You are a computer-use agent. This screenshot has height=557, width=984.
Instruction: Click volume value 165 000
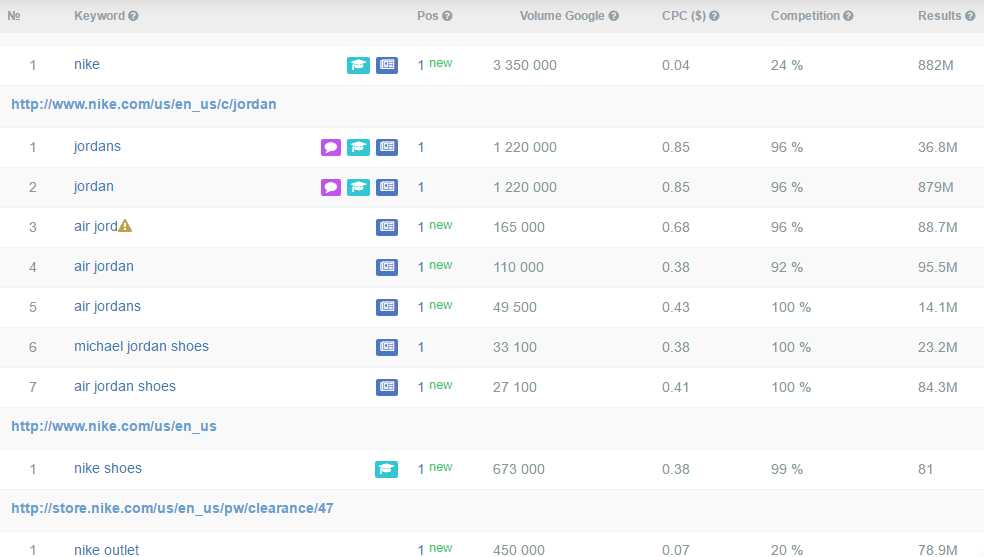pos(519,228)
